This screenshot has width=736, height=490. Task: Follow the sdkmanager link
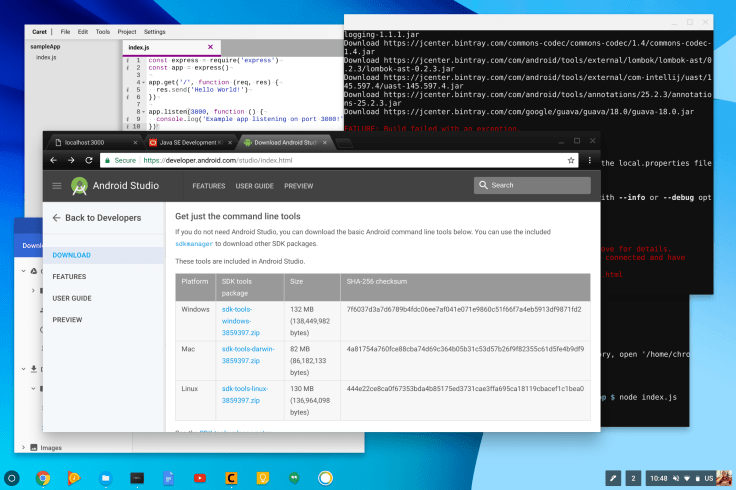pos(194,244)
